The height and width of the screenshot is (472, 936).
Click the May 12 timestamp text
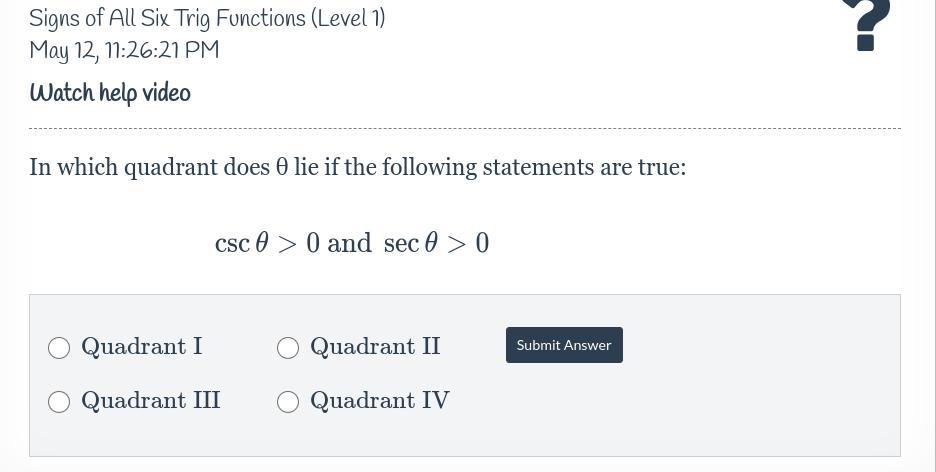(124, 50)
